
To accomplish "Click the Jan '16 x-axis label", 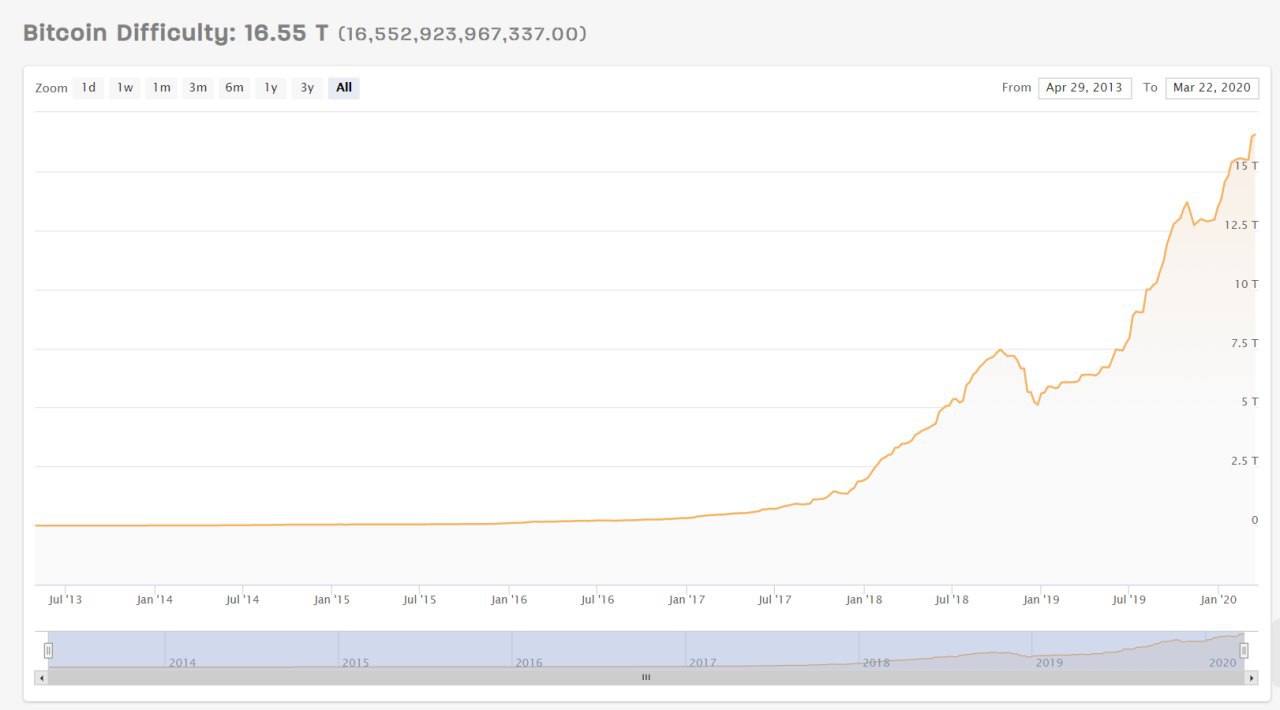I will click(x=508, y=600).
